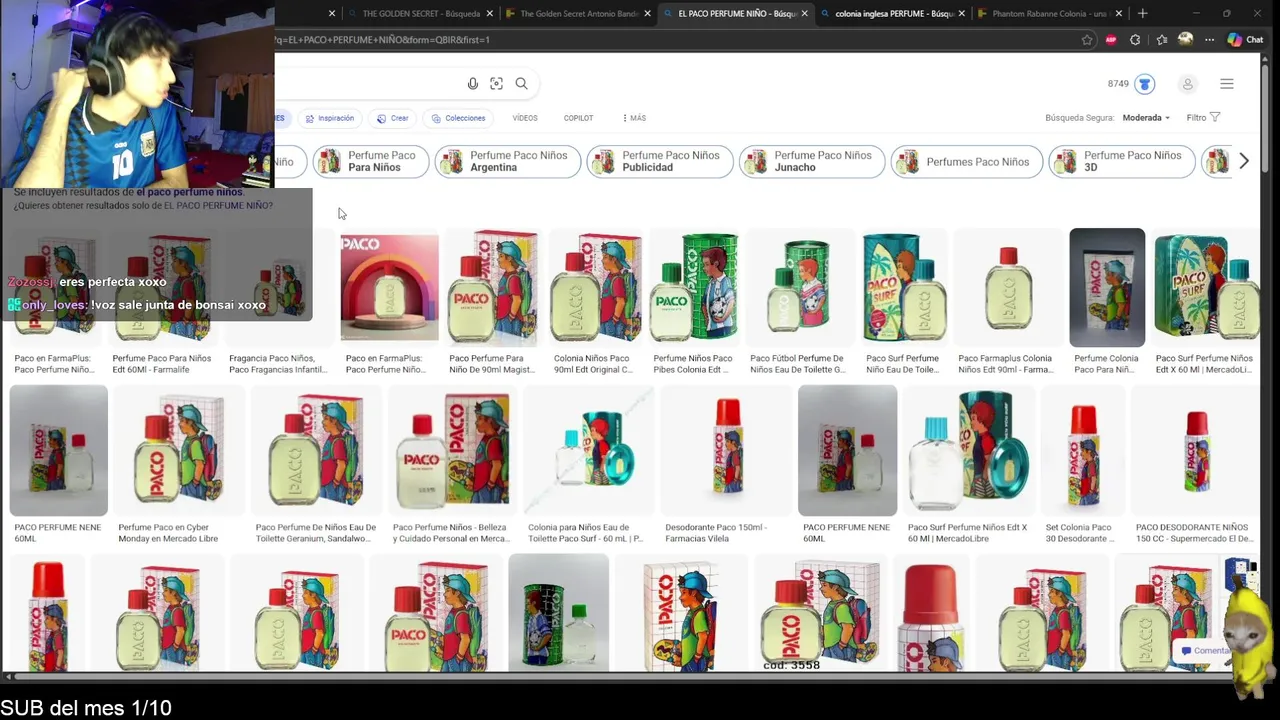Select Perfumes Paco Niños chip
The image size is (1280, 720).
[967, 161]
